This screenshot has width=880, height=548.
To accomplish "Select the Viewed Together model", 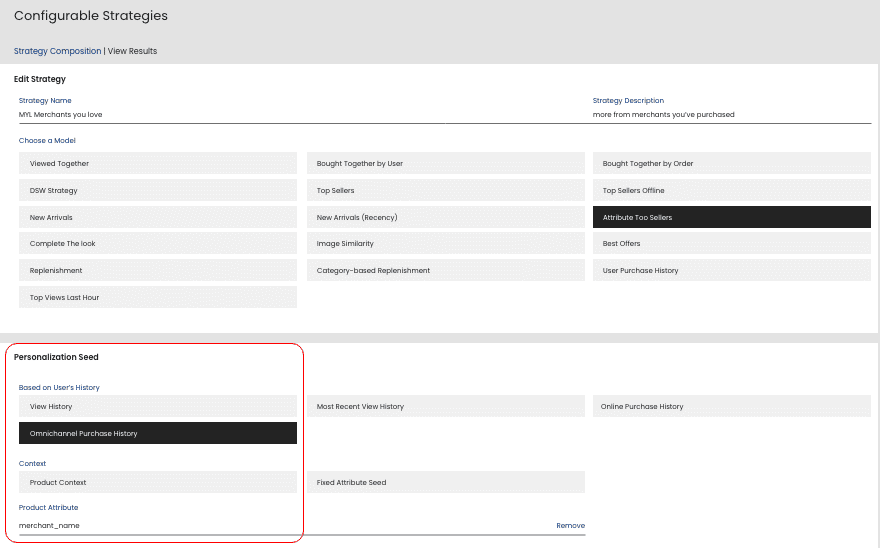I will pos(158,163).
